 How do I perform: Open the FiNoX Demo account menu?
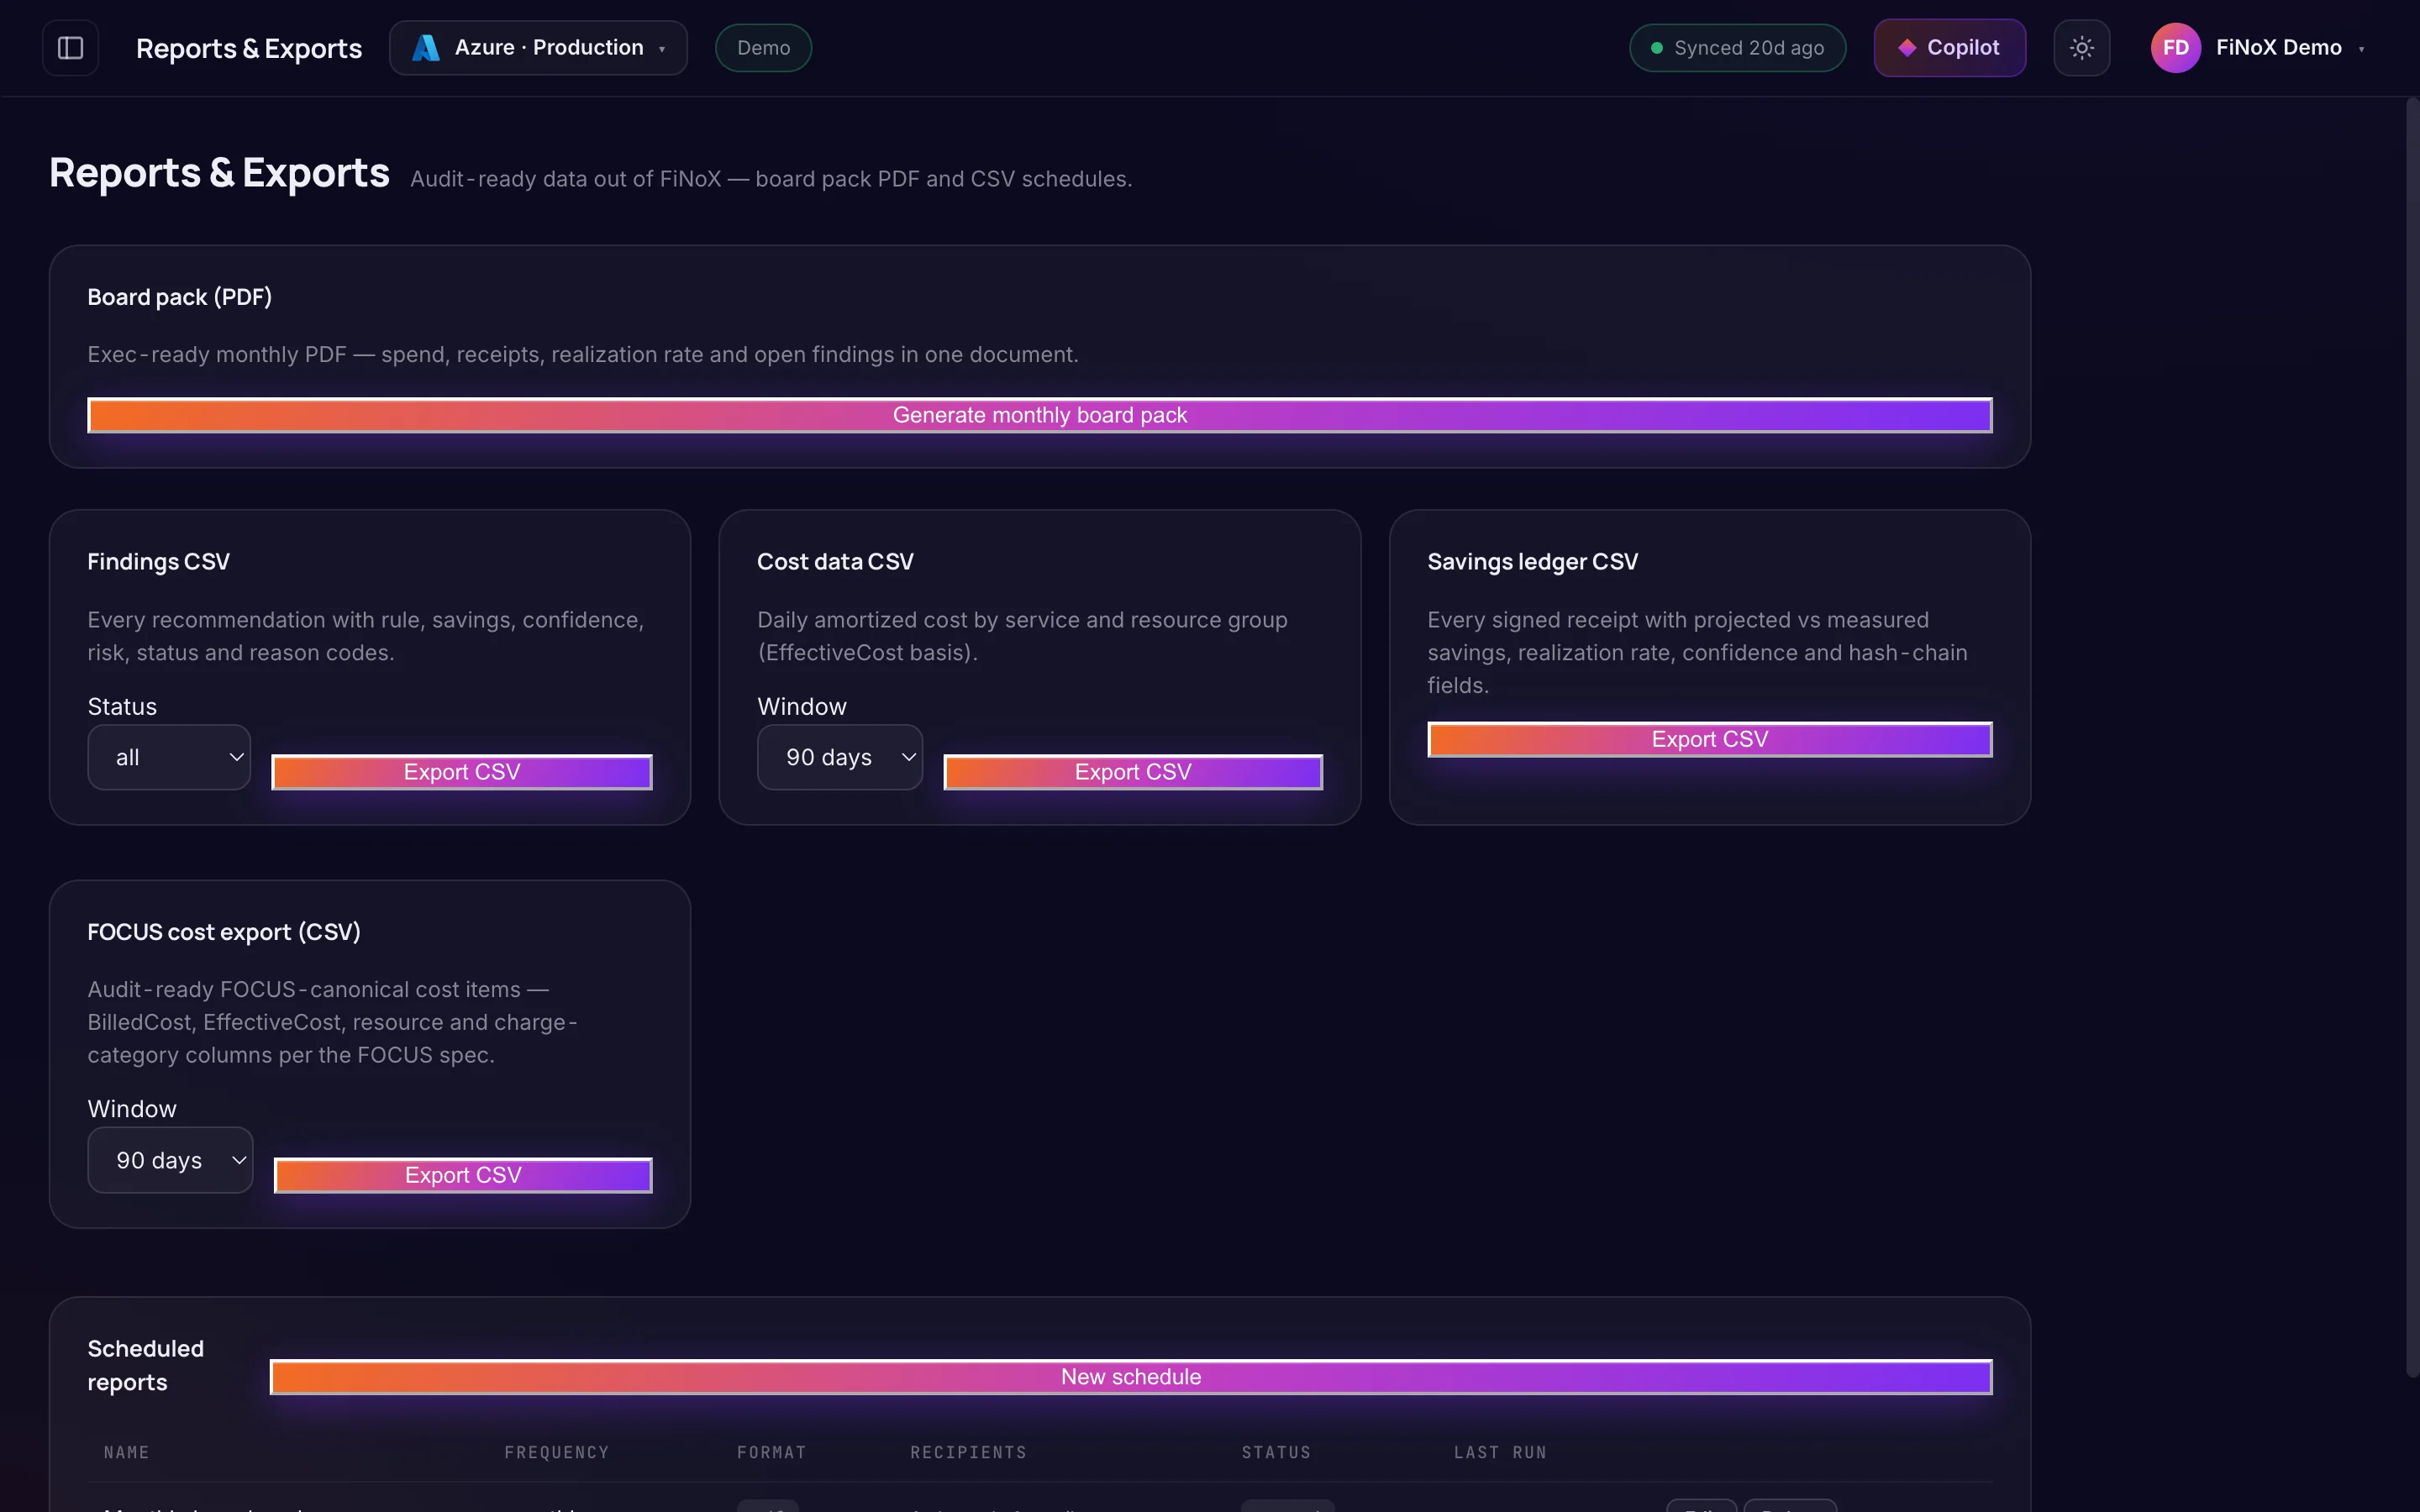pos(2259,48)
